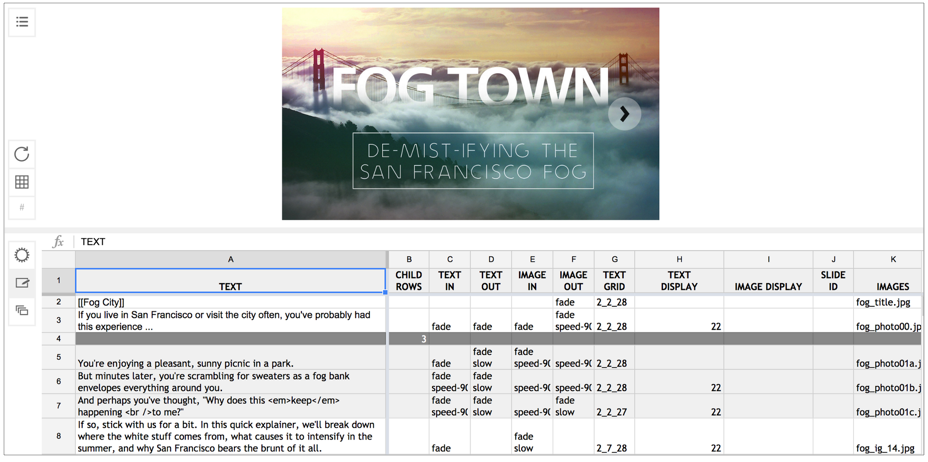928x462 pixels.
Task: Select the TEXT header cell
Action: pos(231,281)
